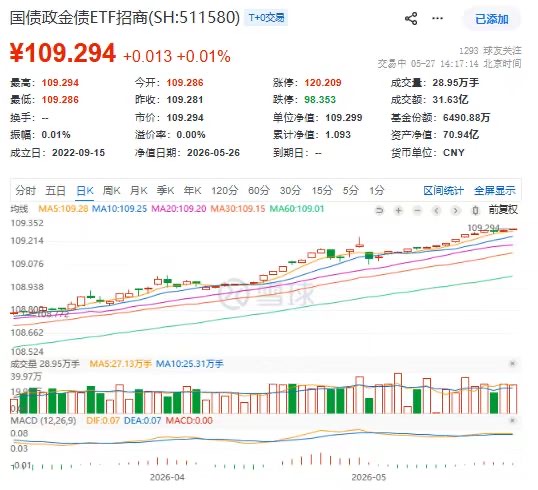Click the 已添加 button

click(492, 19)
